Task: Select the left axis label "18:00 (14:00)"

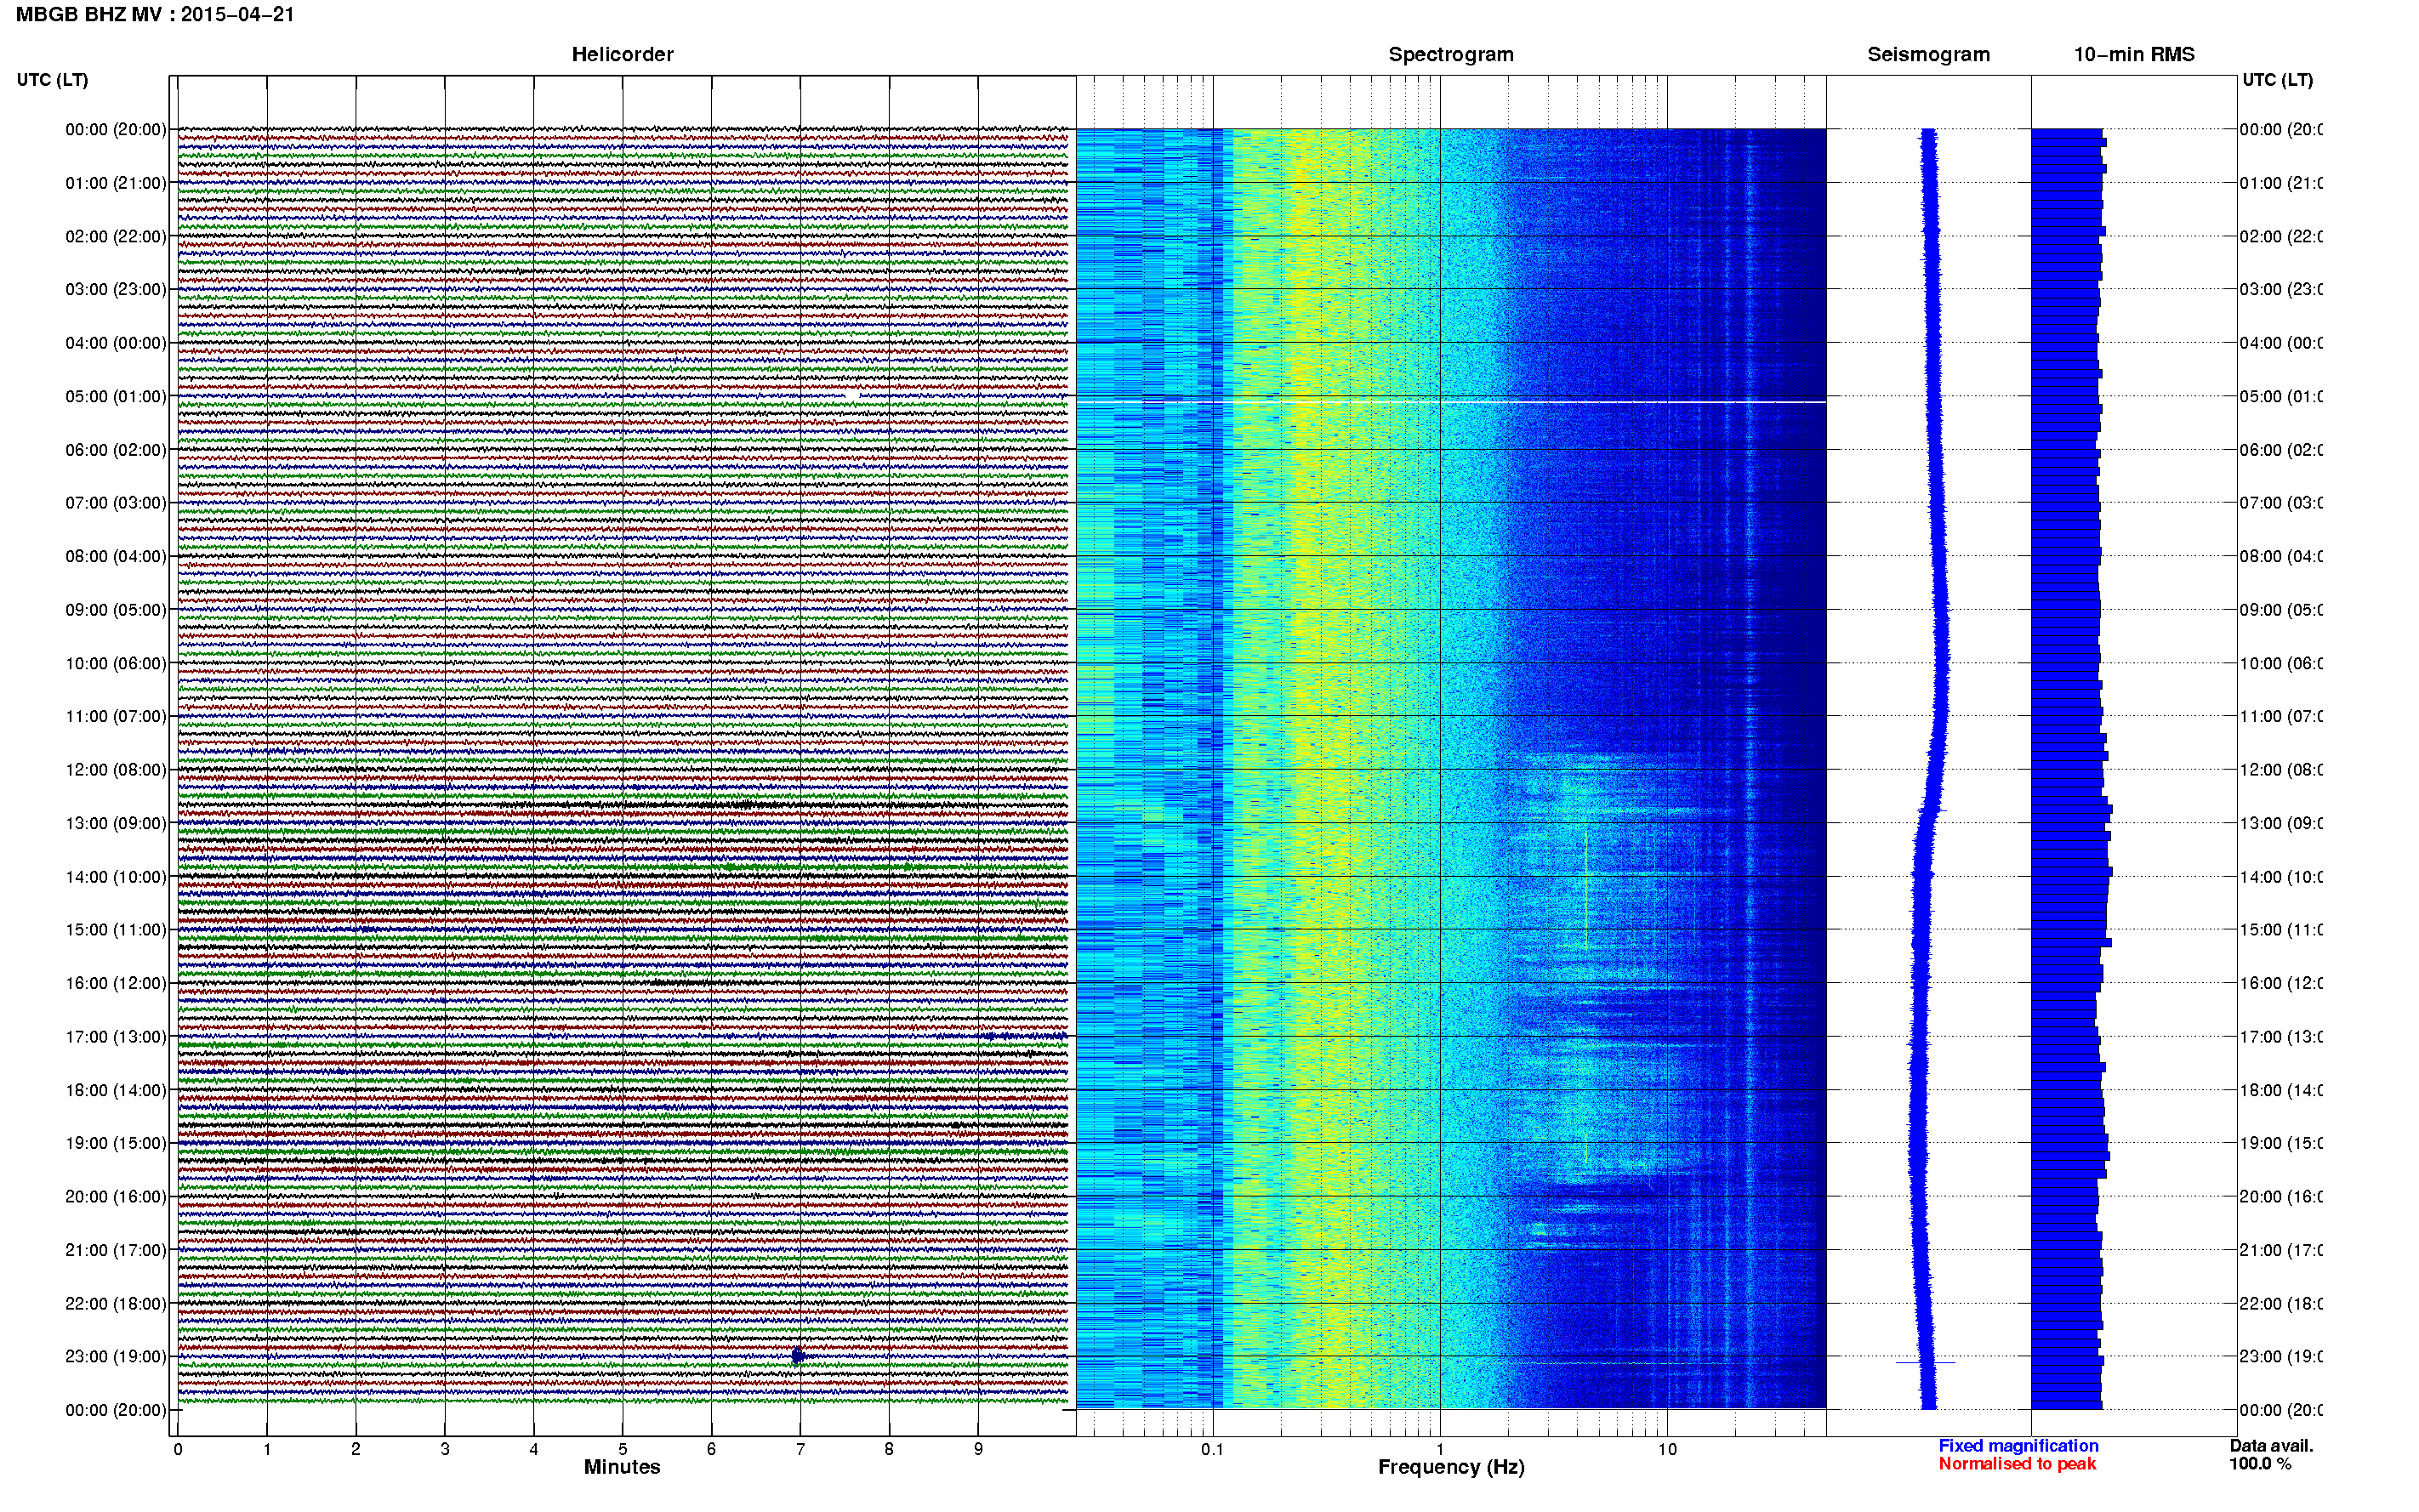Action: click(x=116, y=1090)
